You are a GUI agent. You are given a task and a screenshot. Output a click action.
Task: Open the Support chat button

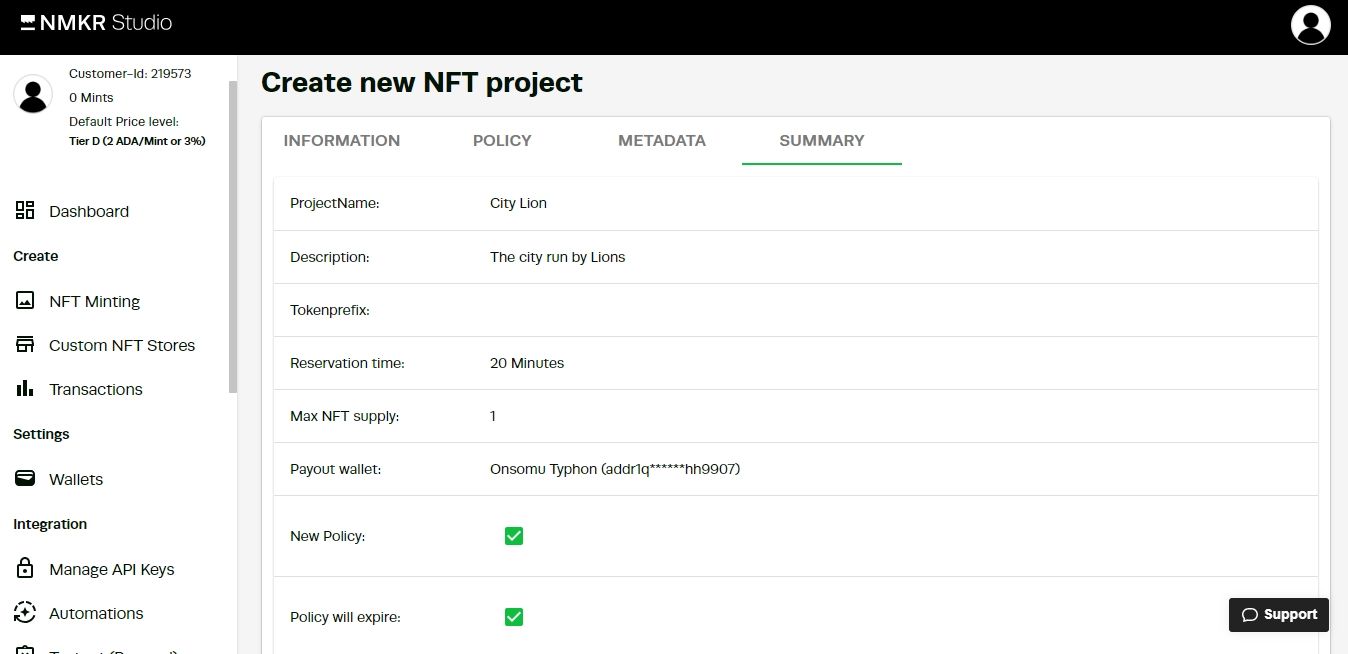click(x=1279, y=615)
